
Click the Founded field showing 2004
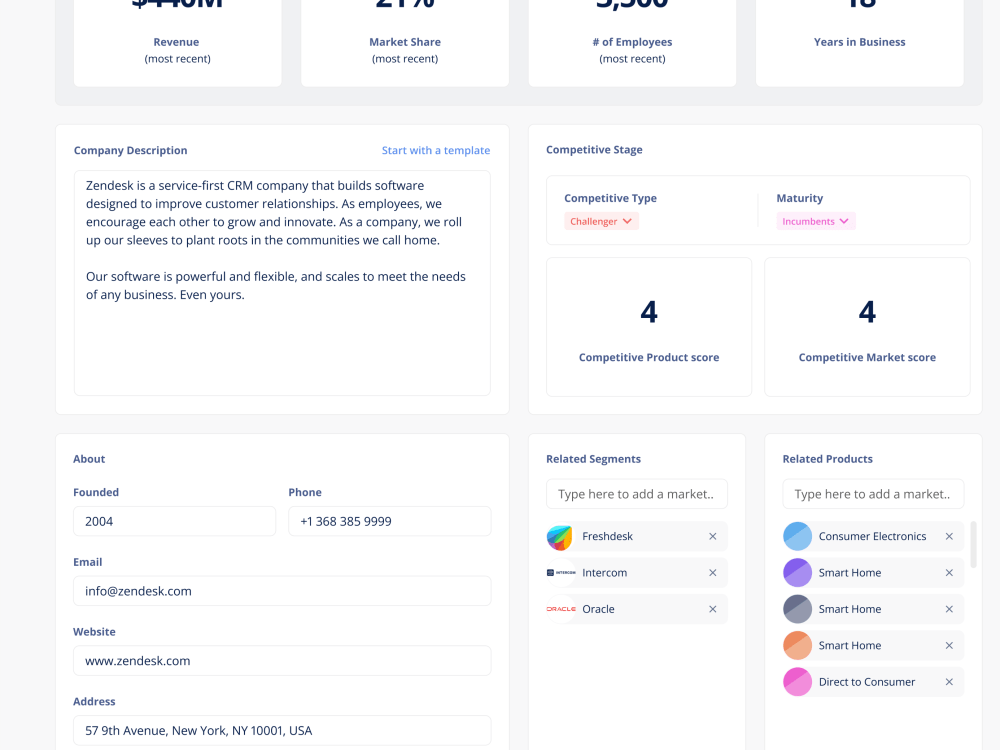pos(174,521)
